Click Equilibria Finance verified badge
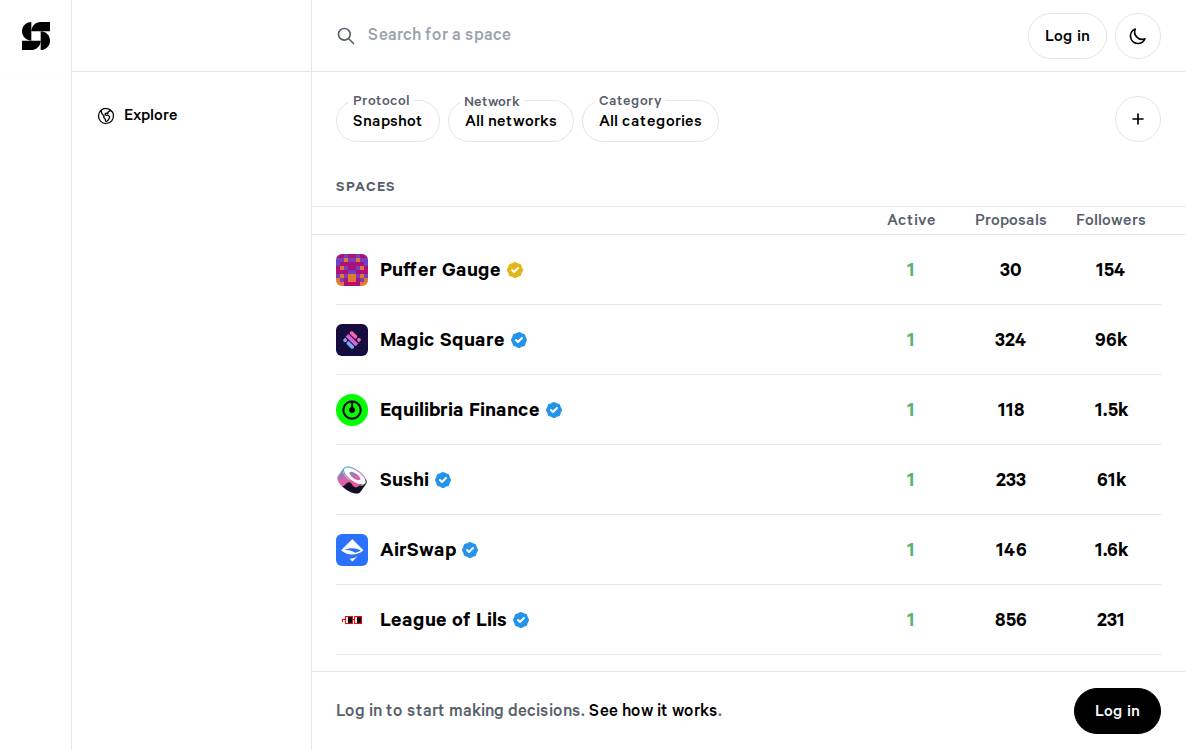Viewport: 1200px width, 750px height. [554, 410]
